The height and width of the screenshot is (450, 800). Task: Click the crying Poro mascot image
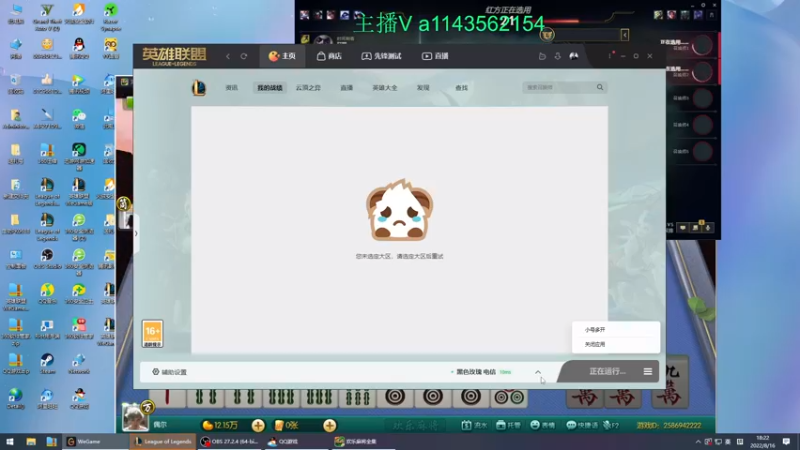pos(399,210)
